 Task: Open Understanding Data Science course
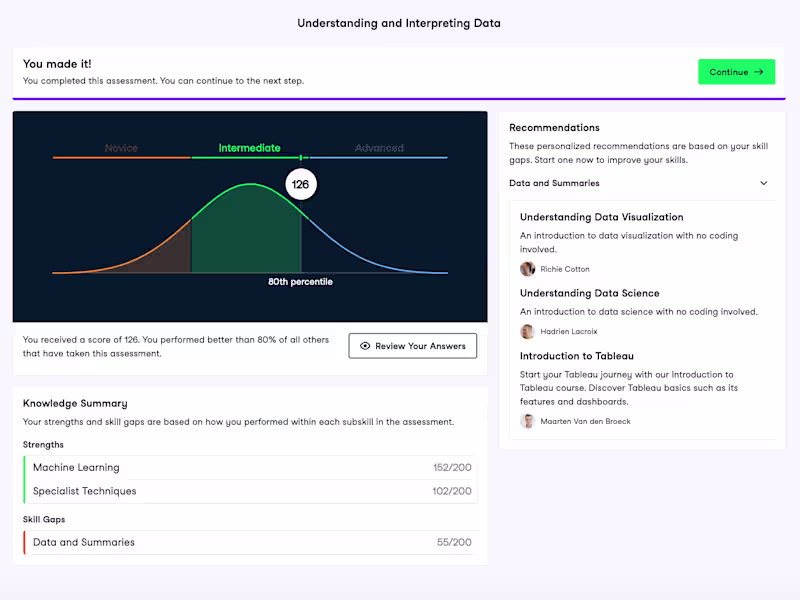coord(589,293)
